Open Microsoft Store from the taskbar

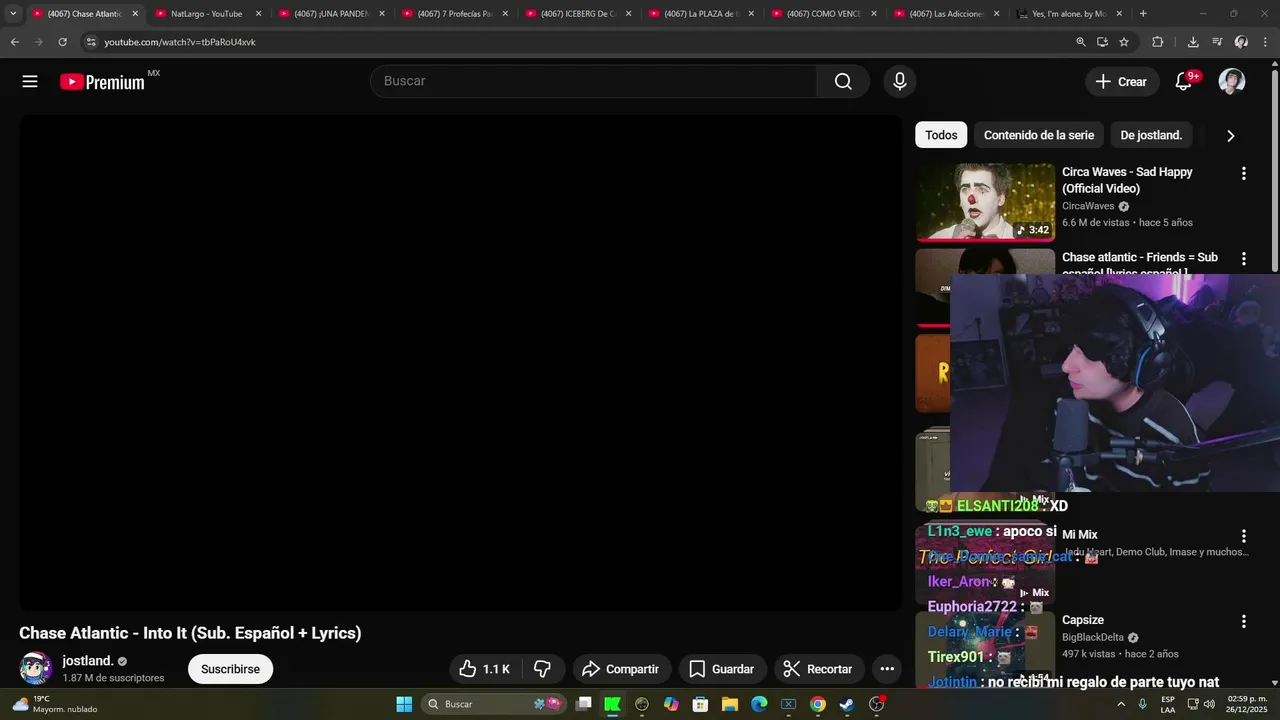click(x=700, y=704)
